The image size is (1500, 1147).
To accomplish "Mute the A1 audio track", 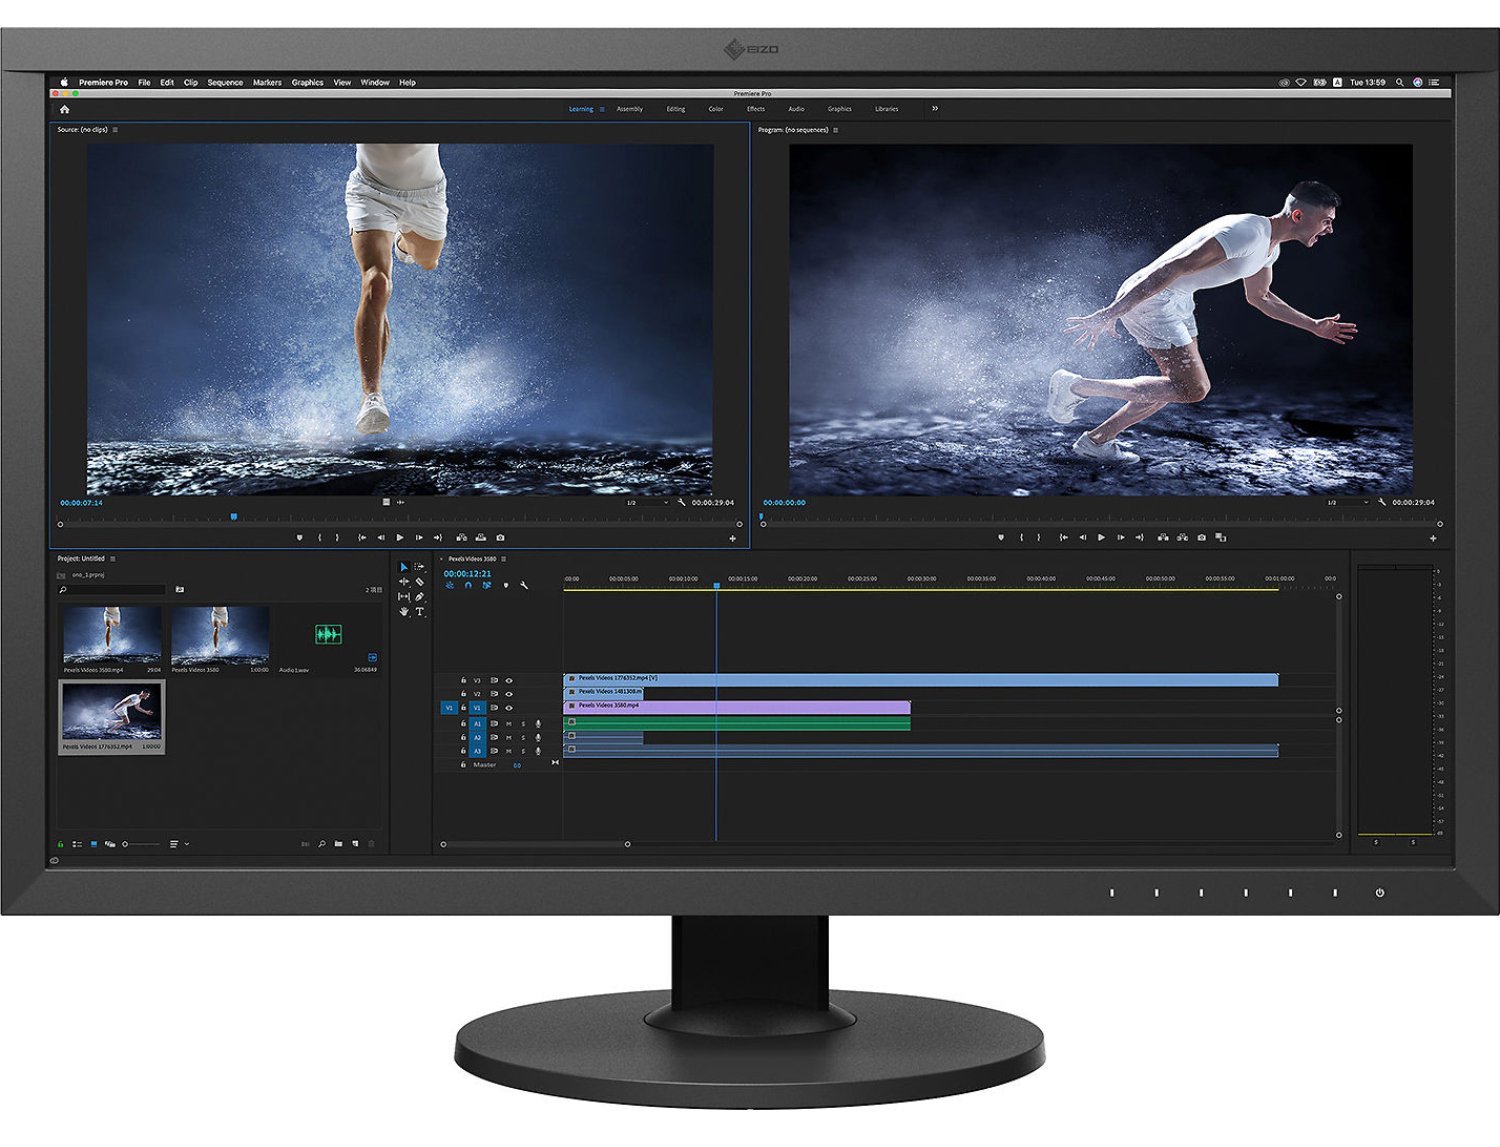I will pyautogui.click(x=510, y=725).
